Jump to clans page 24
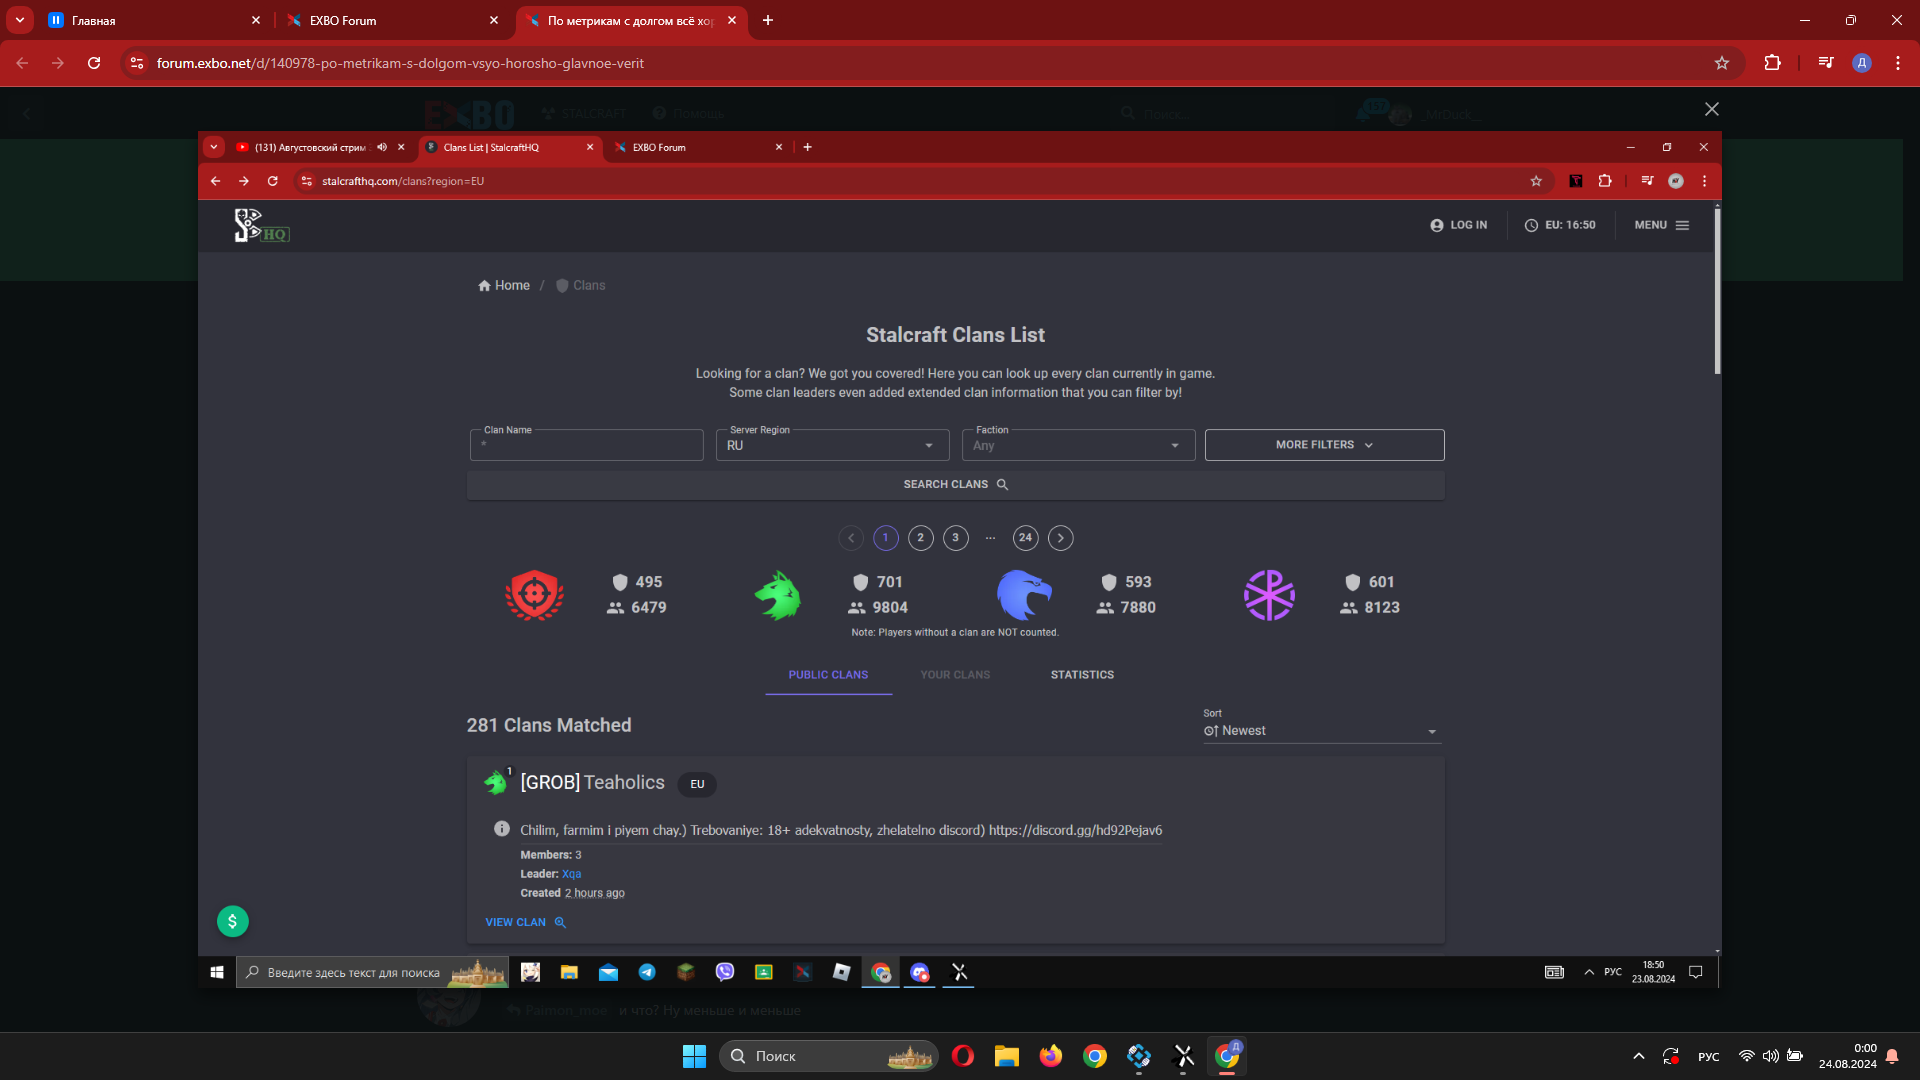The width and height of the screenshot is (1920, 1080). tap(1025, 538)
